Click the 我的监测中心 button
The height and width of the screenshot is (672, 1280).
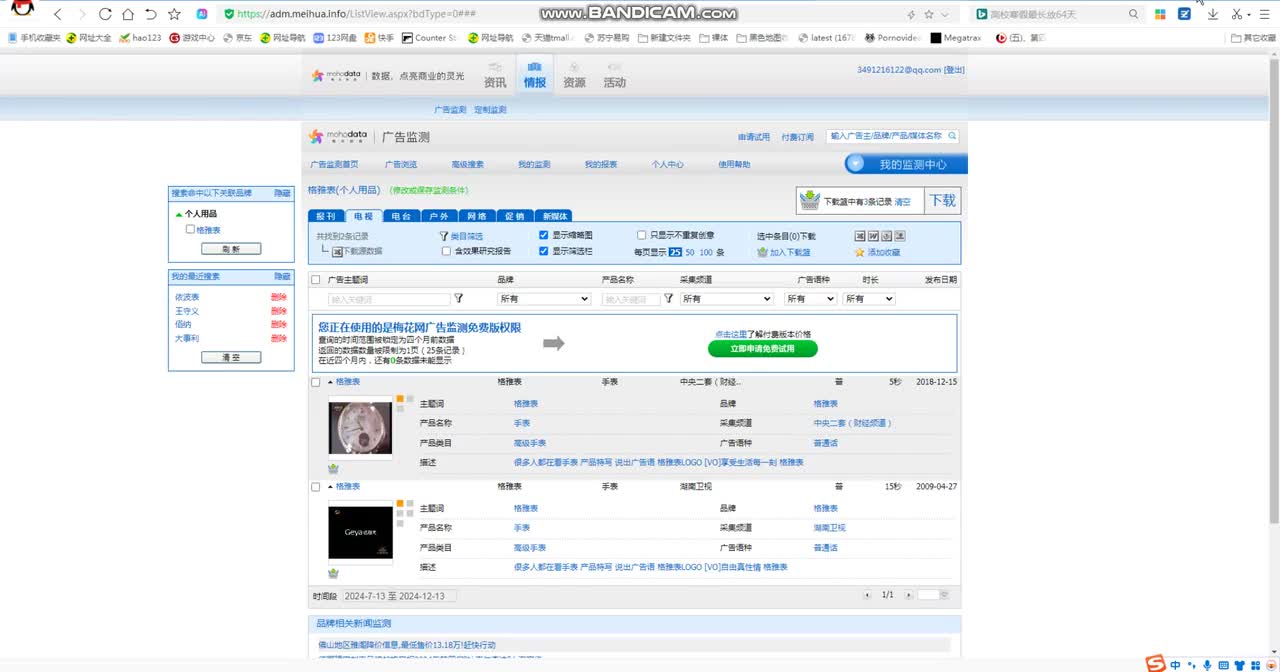pos(906,164)
